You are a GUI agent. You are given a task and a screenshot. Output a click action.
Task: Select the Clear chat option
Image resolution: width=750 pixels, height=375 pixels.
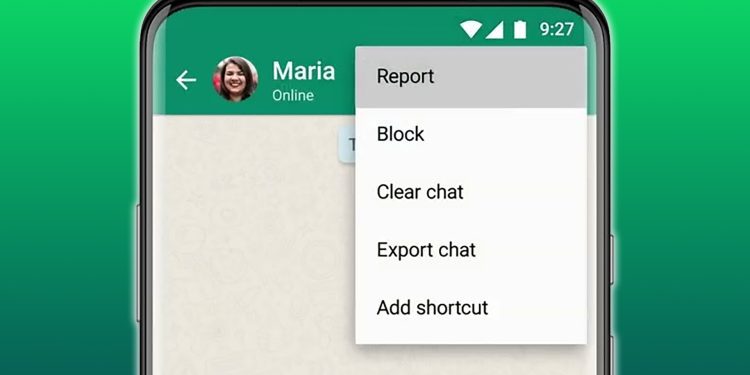(471, 192)
